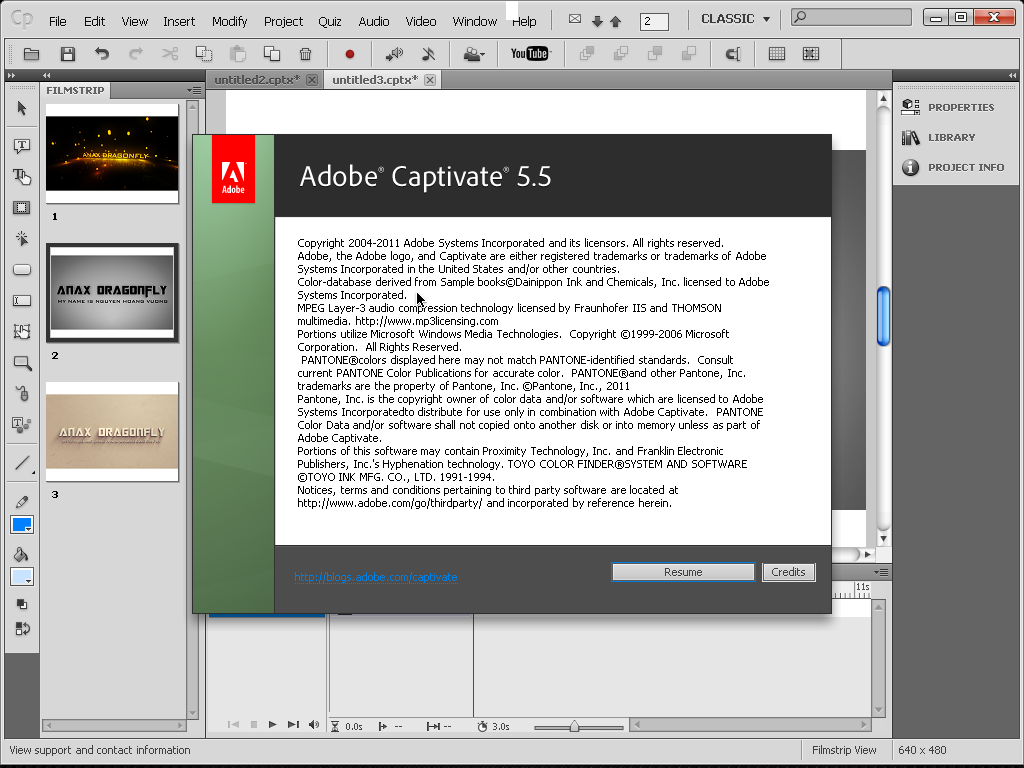Select the Text Entry Box tool

[22, 300]
